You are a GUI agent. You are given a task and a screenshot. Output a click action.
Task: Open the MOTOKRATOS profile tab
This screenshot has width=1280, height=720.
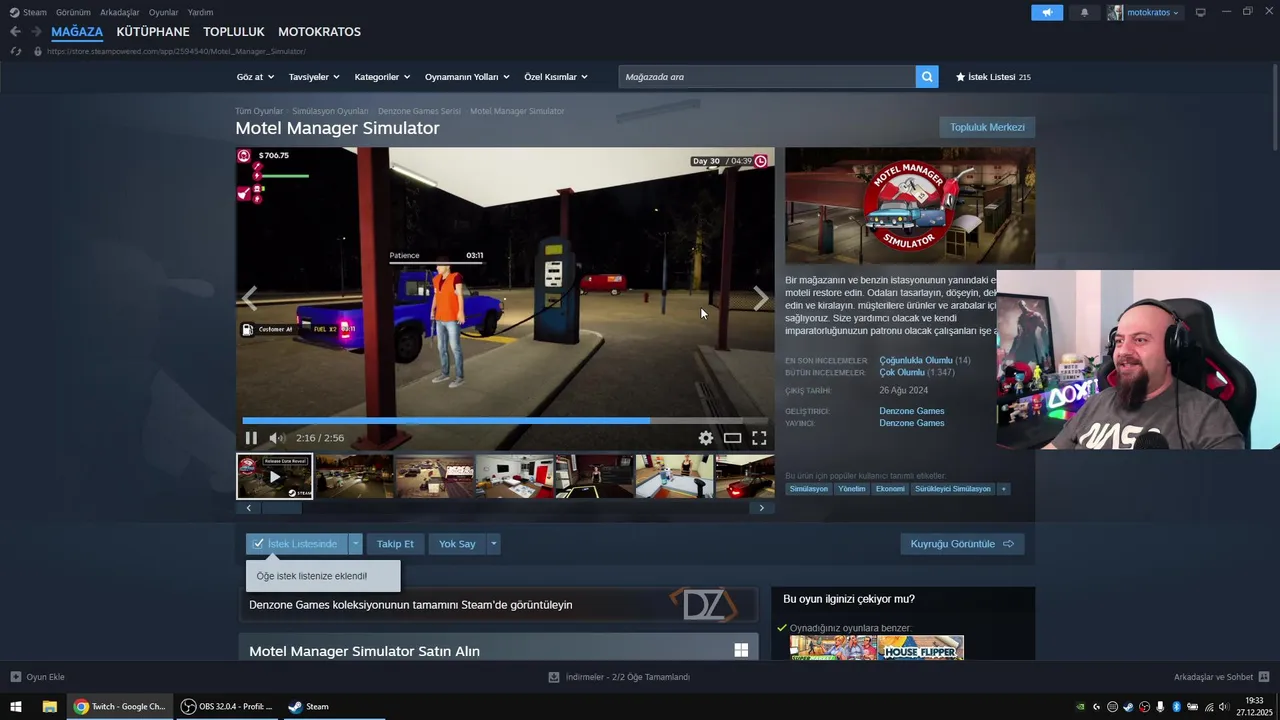(319, 32)
